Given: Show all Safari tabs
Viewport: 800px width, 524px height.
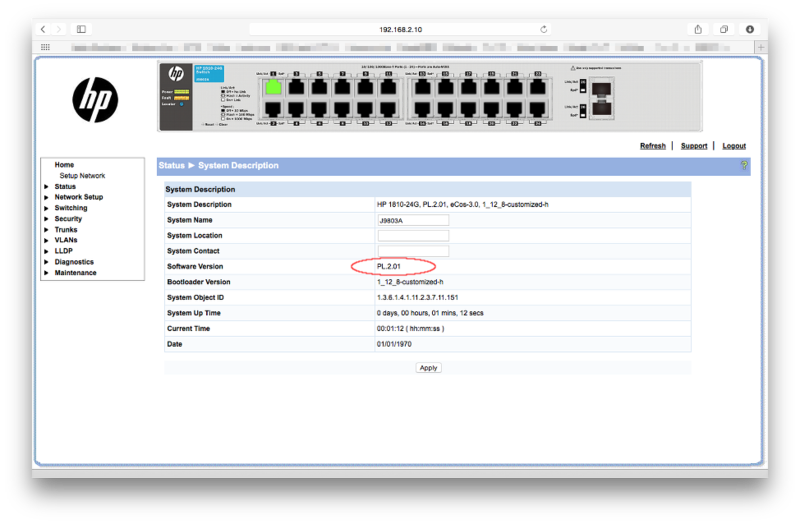Looking at the screenshot, I should coord(723,29).
